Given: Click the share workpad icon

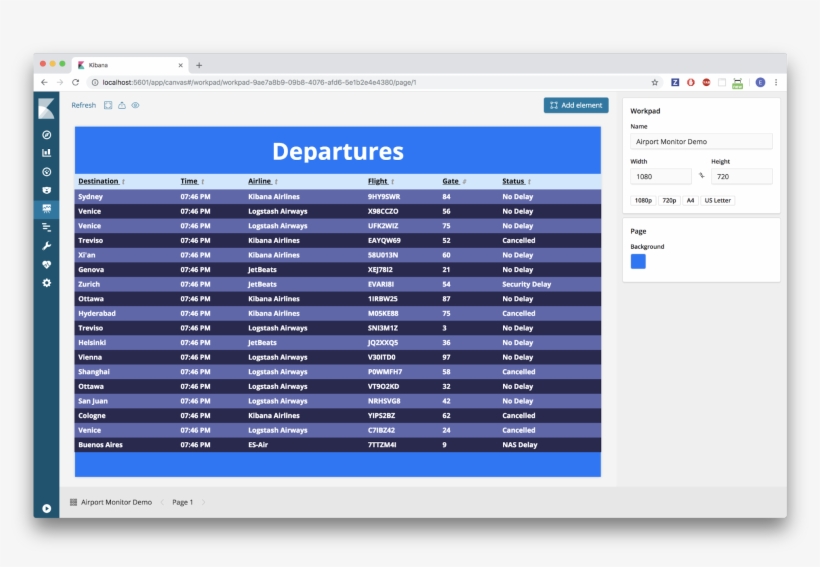Looking at the screenshot, I should click(122, 105).
